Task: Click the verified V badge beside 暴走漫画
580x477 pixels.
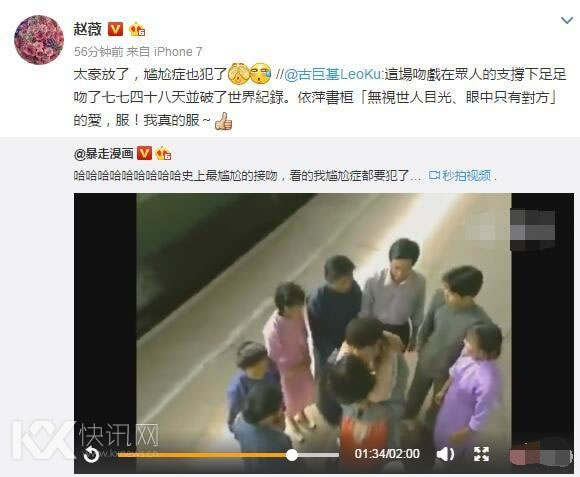Action: 144,153
